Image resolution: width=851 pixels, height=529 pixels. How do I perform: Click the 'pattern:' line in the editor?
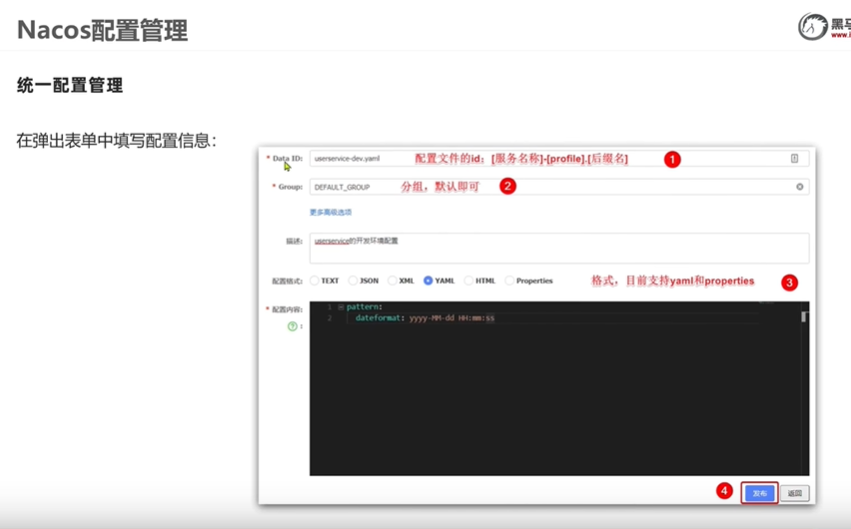click(364, 307)
